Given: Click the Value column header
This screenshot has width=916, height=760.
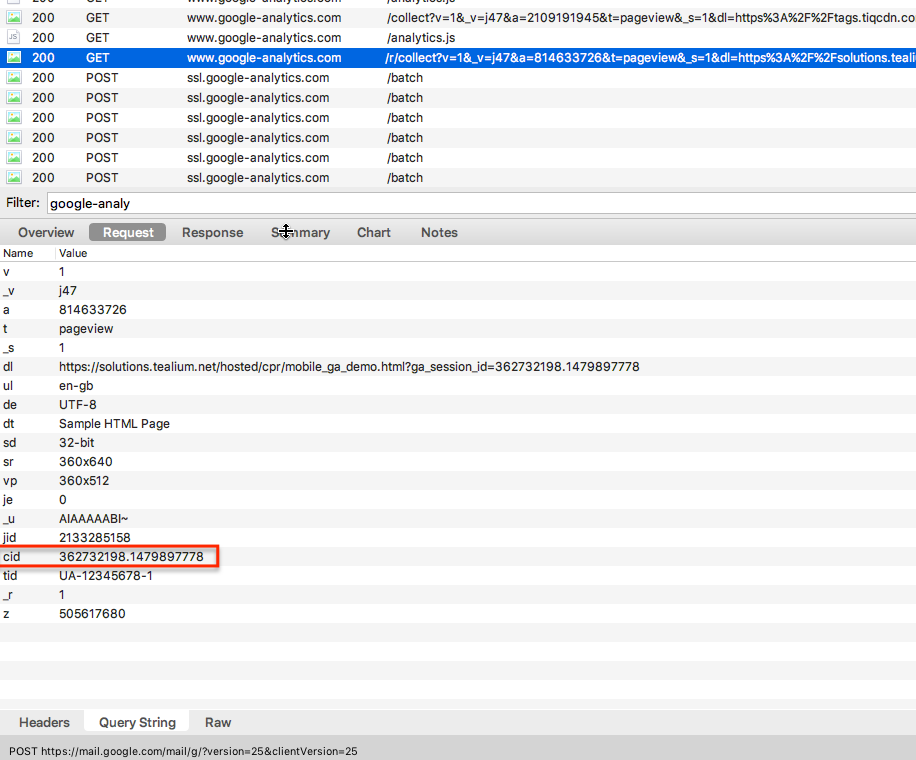Looking at the screenshot, I should [73, 253].
